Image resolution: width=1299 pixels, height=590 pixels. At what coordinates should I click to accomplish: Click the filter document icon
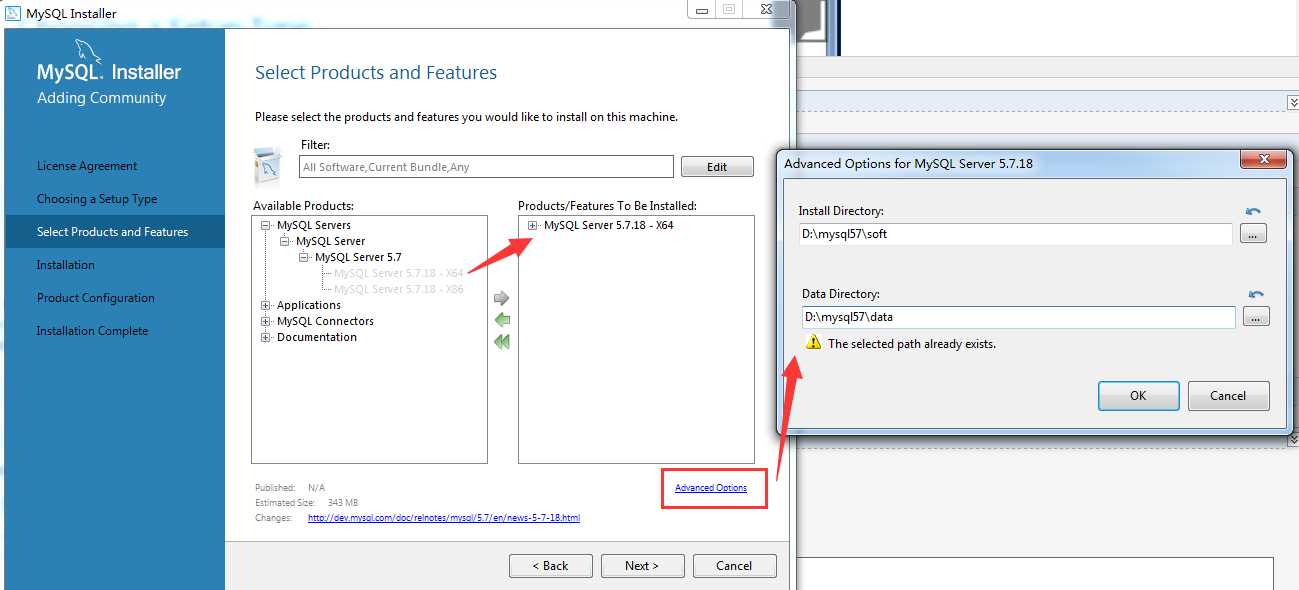pos(268,166)
